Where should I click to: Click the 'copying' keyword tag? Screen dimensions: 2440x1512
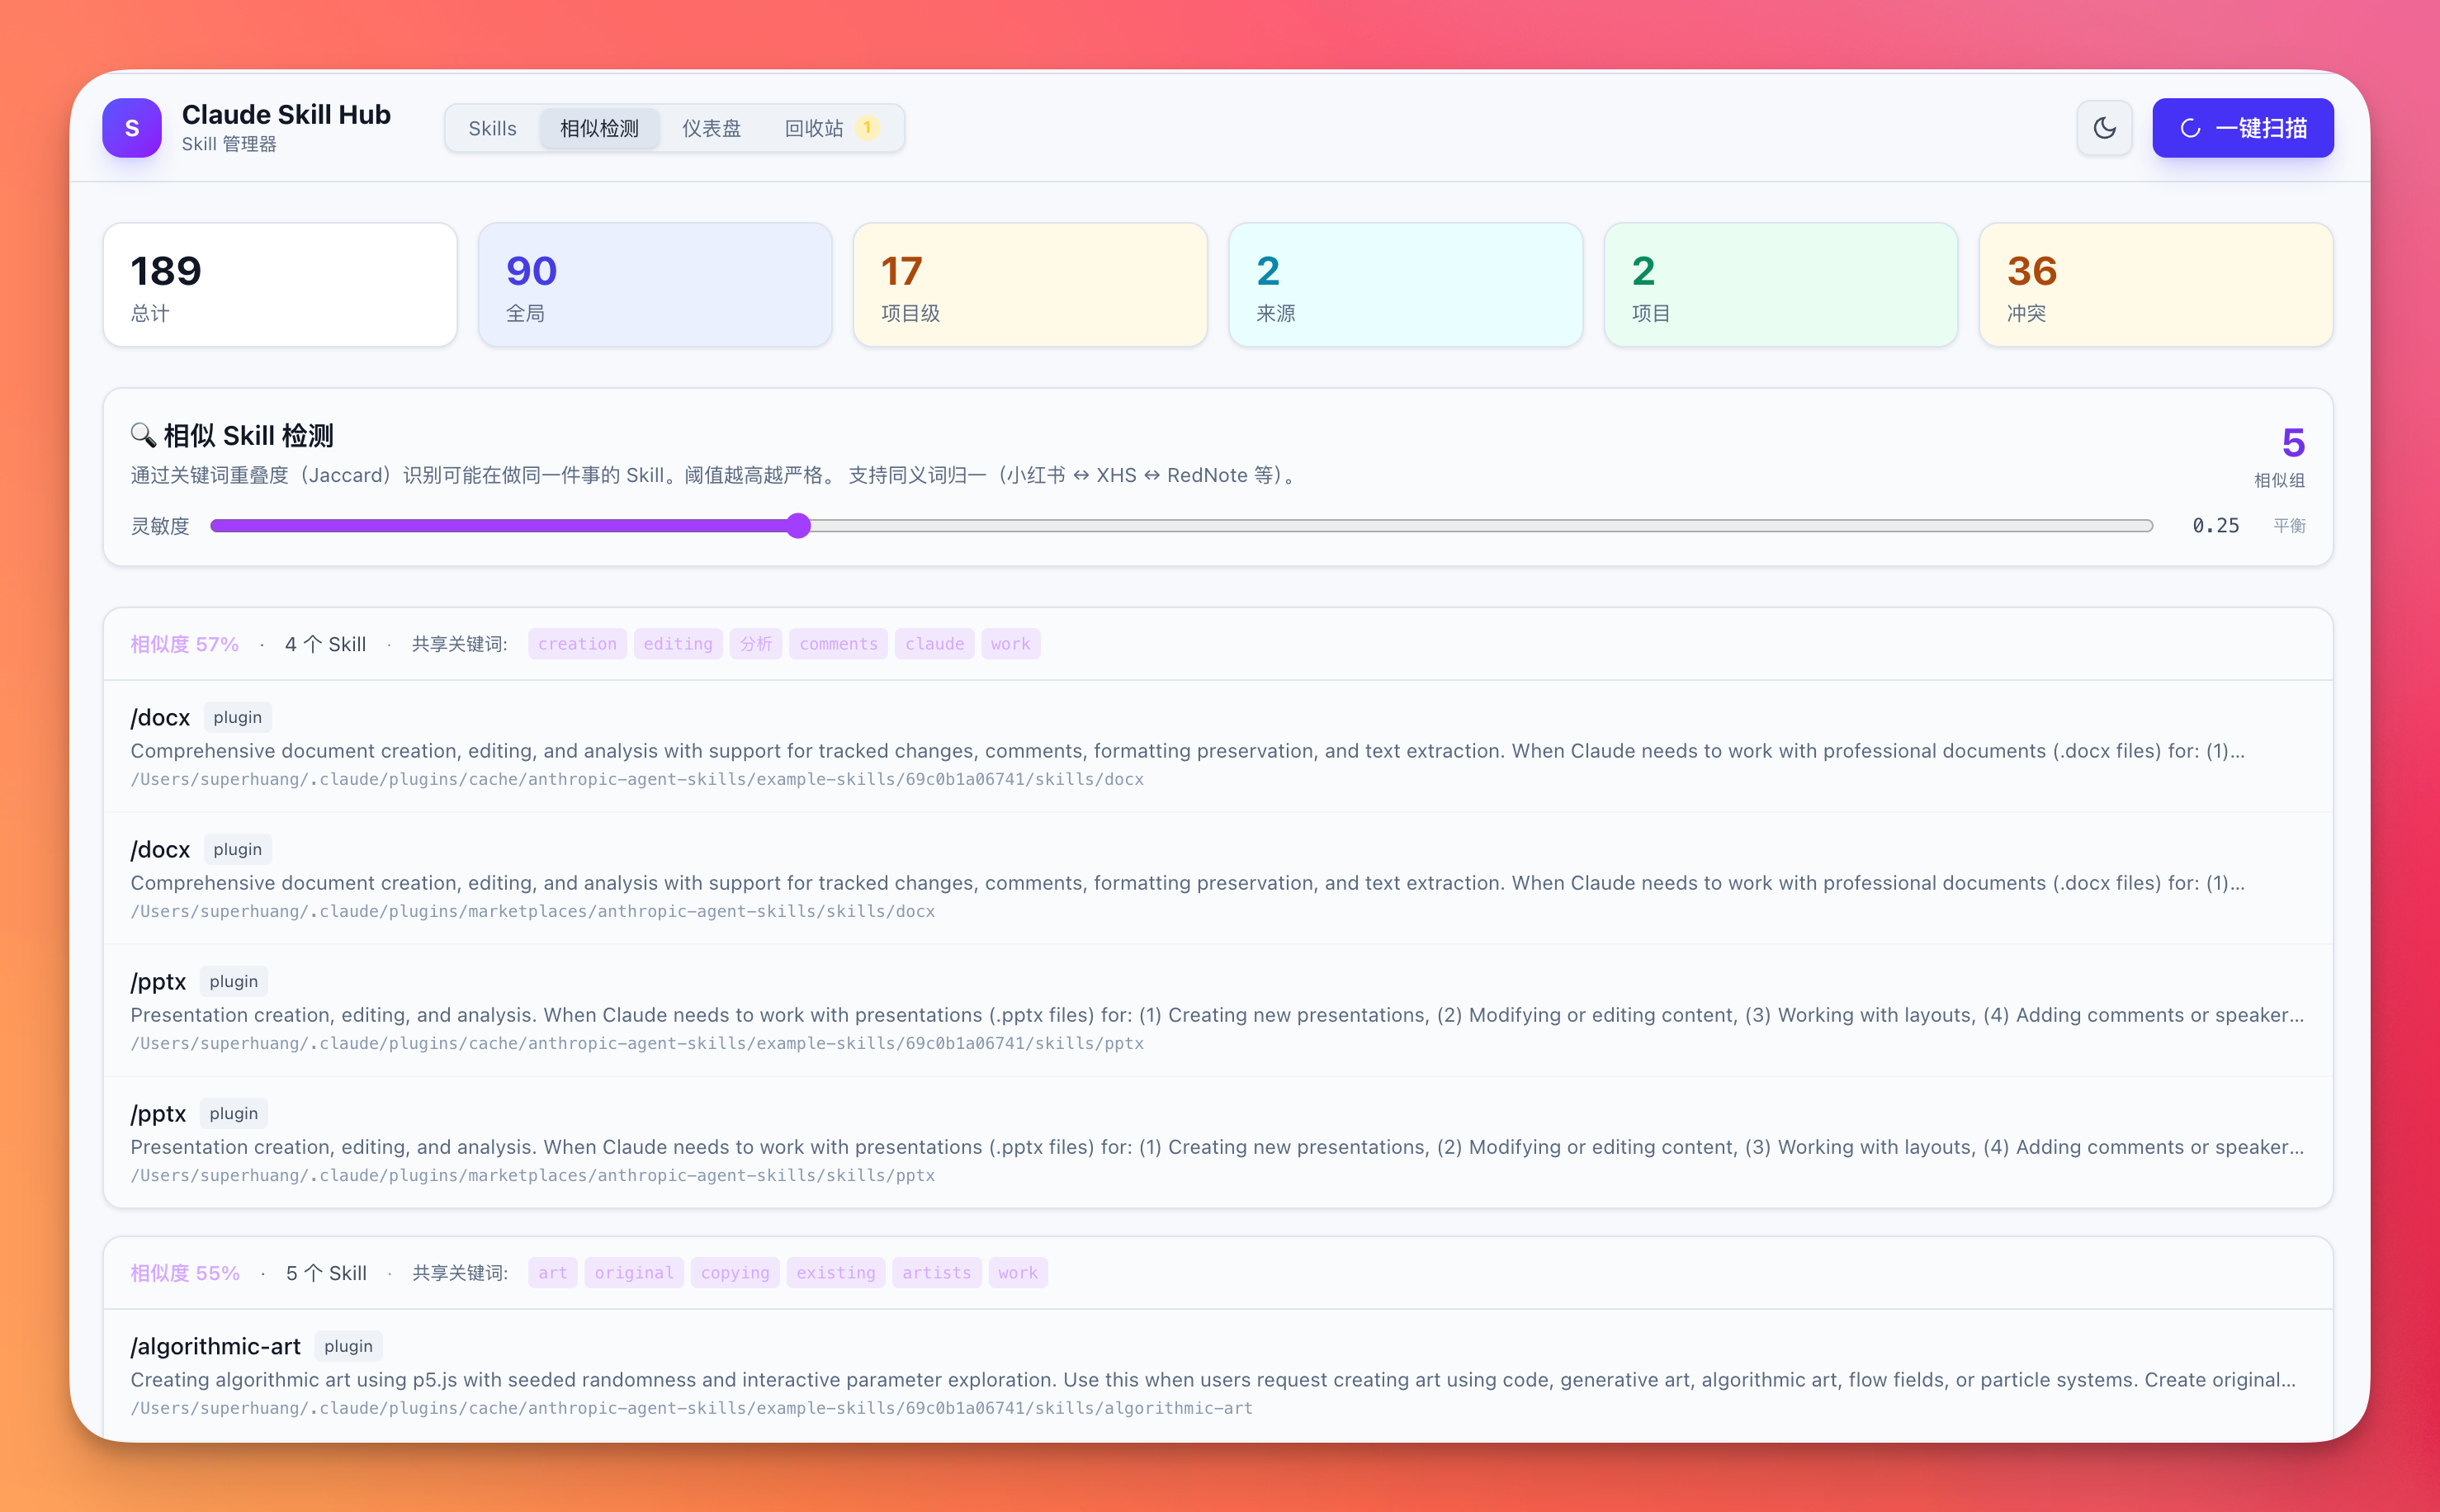pos(734,1273)
